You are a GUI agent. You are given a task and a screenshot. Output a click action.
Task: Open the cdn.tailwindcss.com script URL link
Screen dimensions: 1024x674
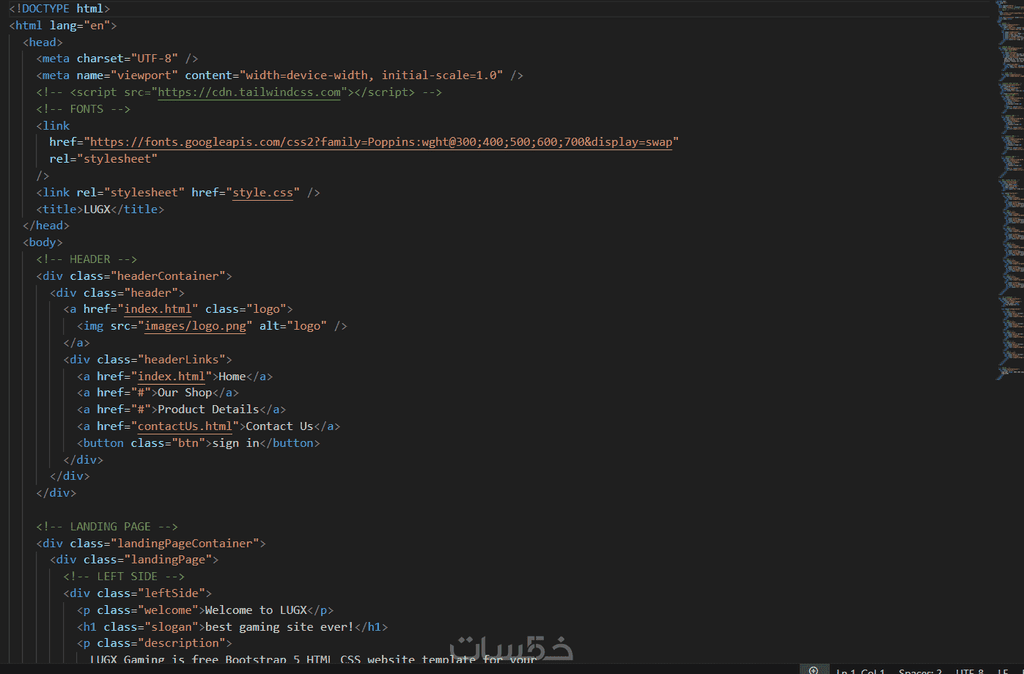pyautogui.click(x=249, y=92)
